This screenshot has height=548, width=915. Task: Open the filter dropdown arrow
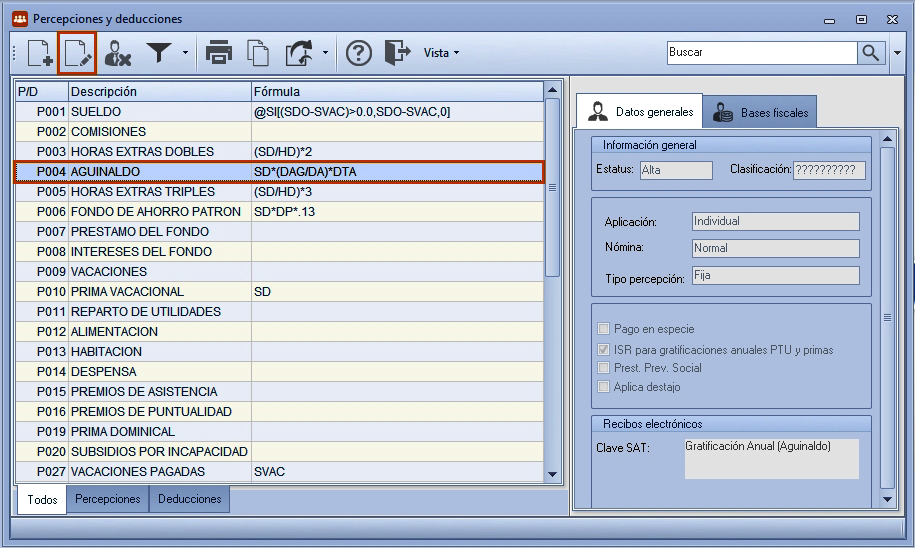185,53
